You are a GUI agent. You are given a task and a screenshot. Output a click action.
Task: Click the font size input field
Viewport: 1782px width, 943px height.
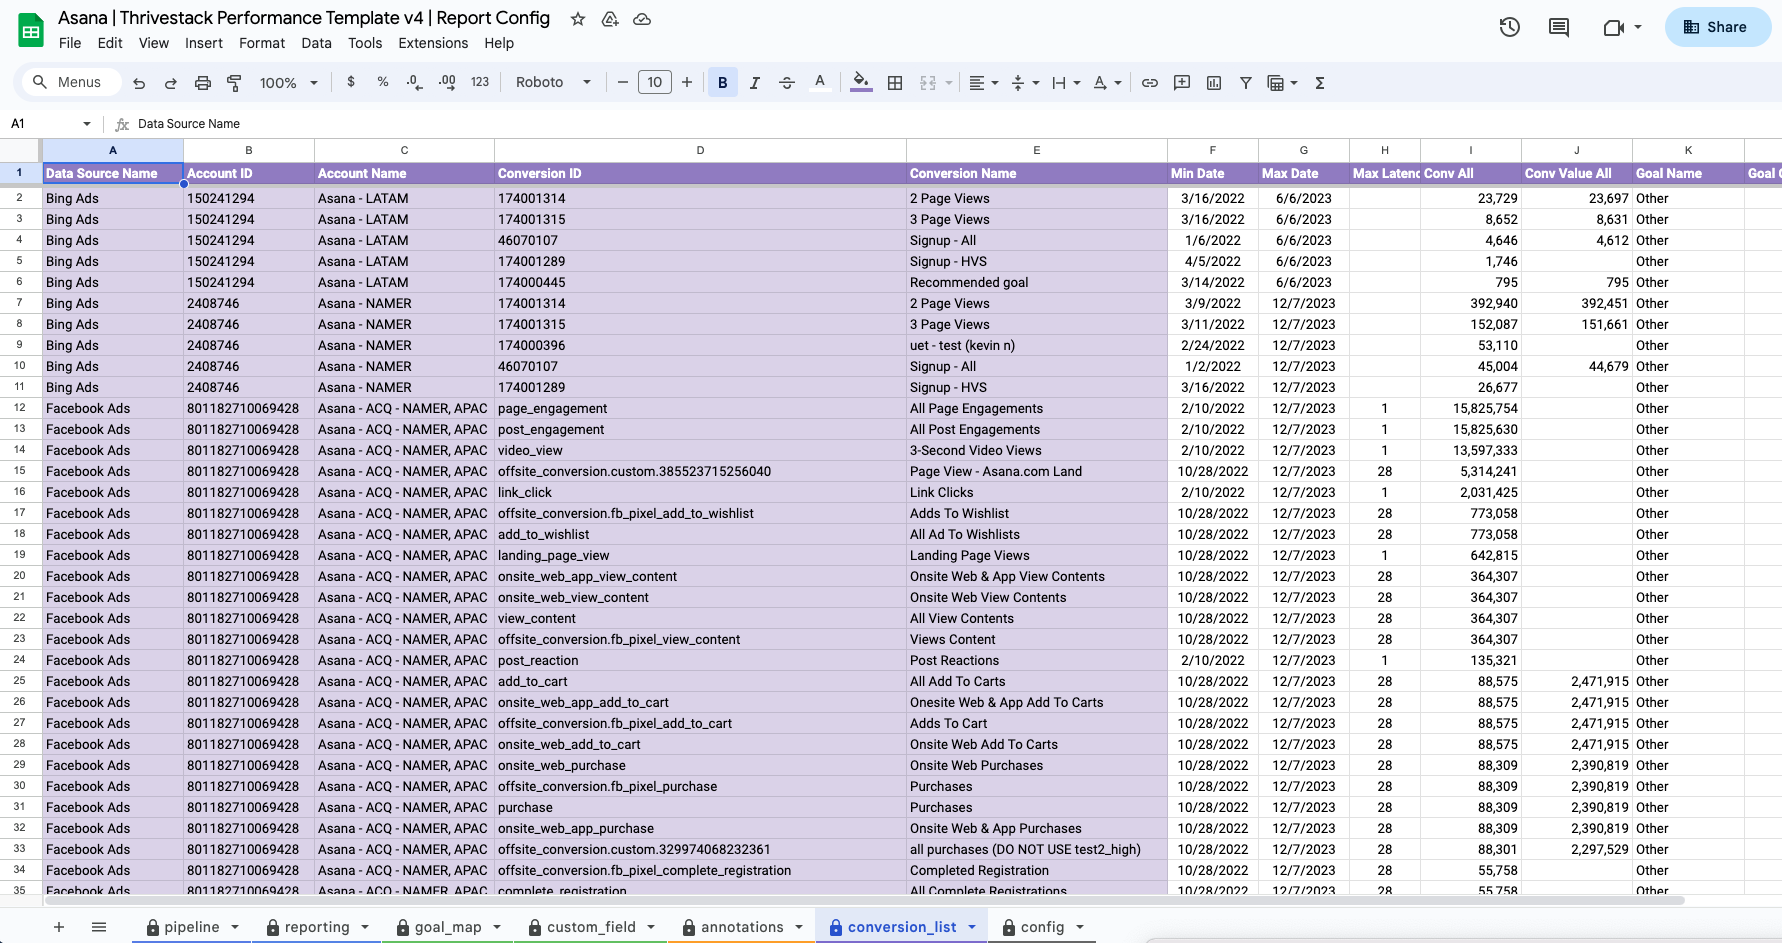point(654,83)
